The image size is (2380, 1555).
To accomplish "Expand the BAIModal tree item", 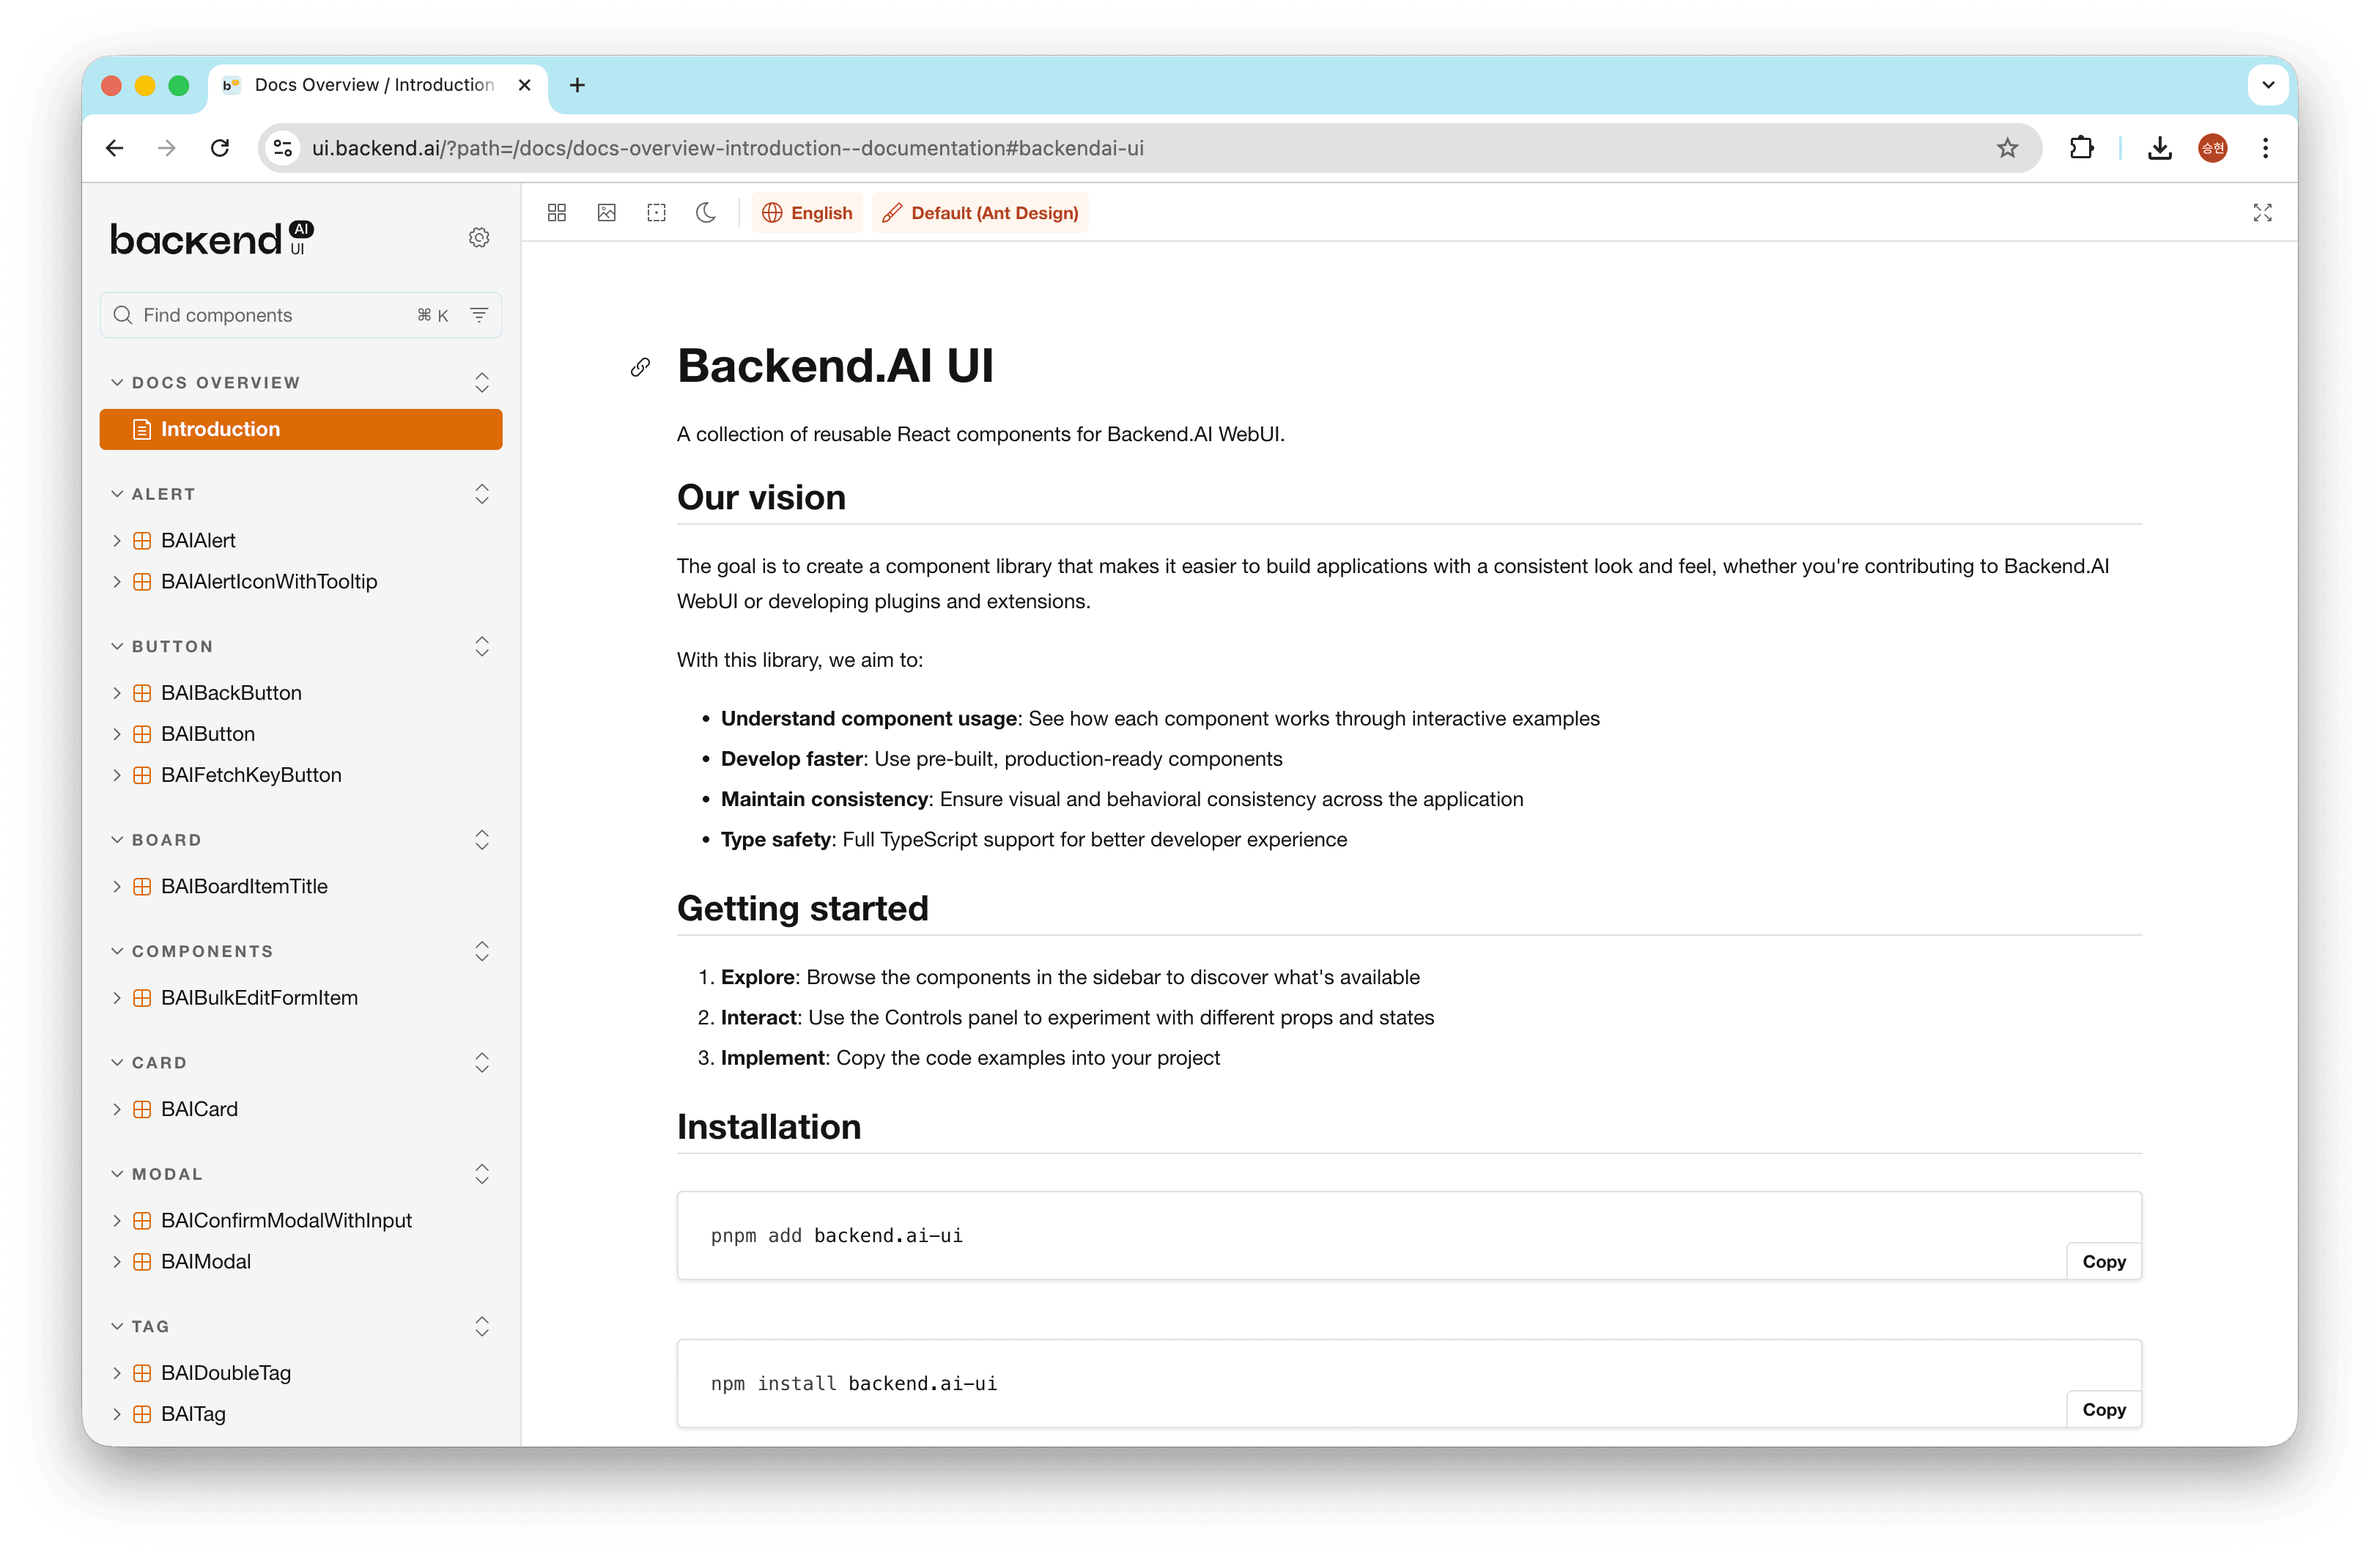I will tap(117, 1261).
